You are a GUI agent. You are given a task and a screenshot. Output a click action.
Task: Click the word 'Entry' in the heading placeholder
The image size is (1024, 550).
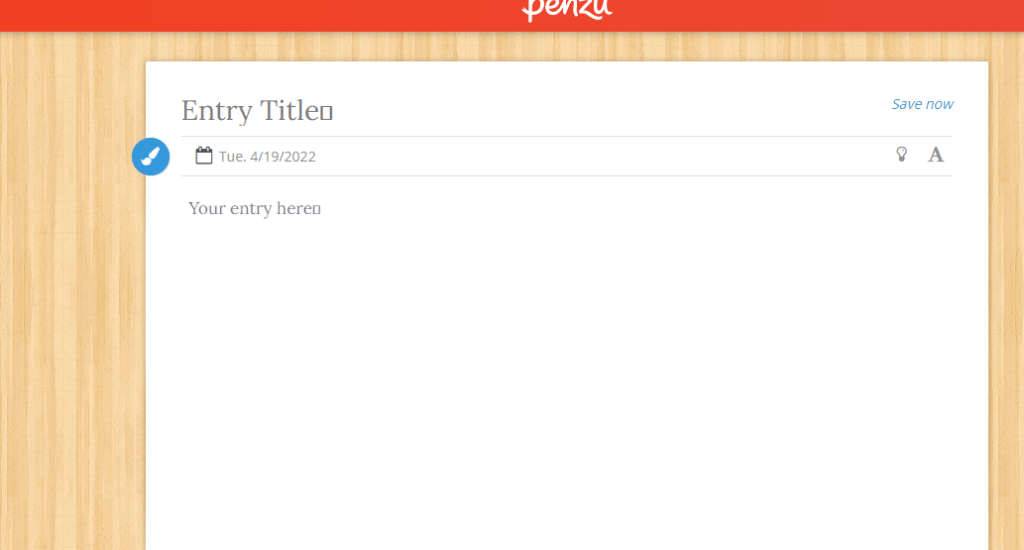[217, 110]
